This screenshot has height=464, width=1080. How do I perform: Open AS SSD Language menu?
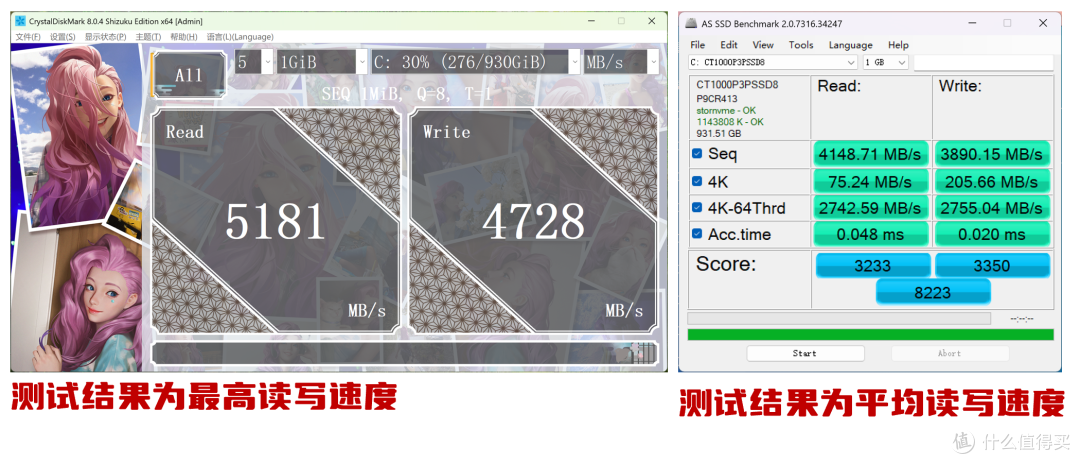[x=851, y=45]
